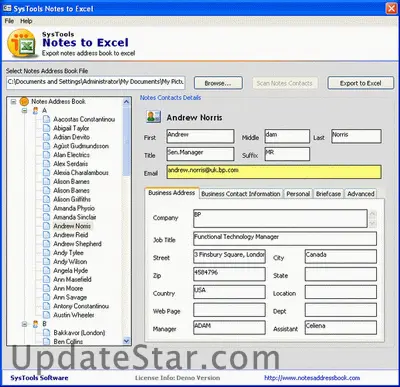Switch to the Briefcase tab

pos(328,194)
